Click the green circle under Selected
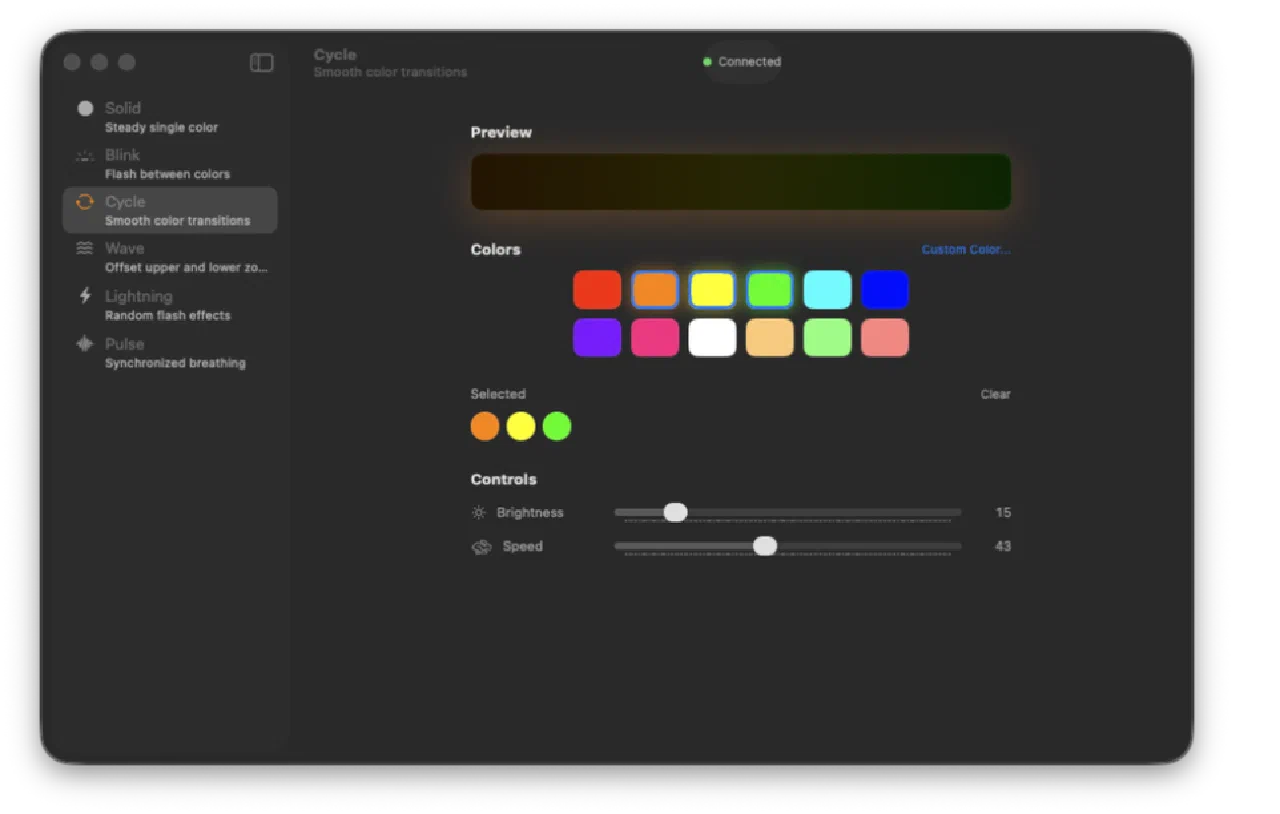The image size is (1280, 814). tap(557, 427)
